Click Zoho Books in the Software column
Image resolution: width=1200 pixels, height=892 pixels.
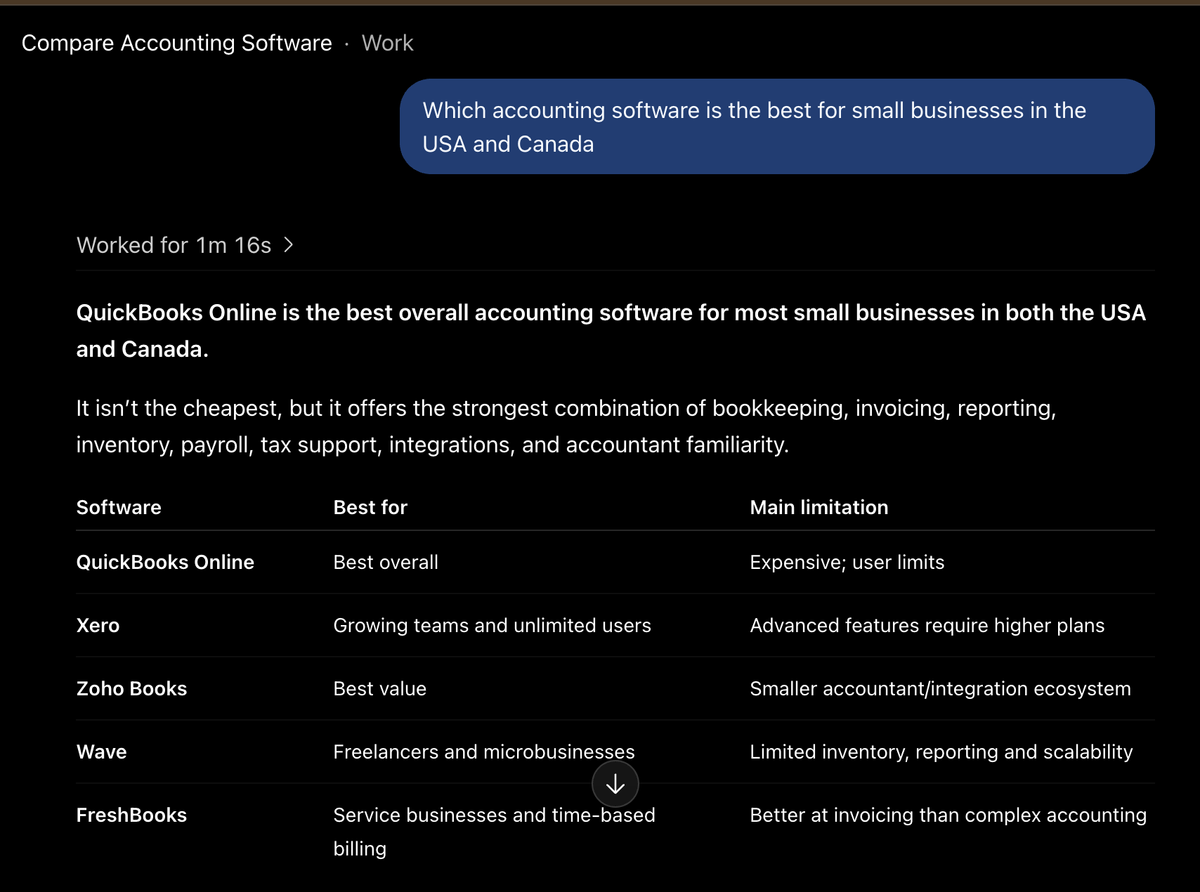tap(132, 688)
